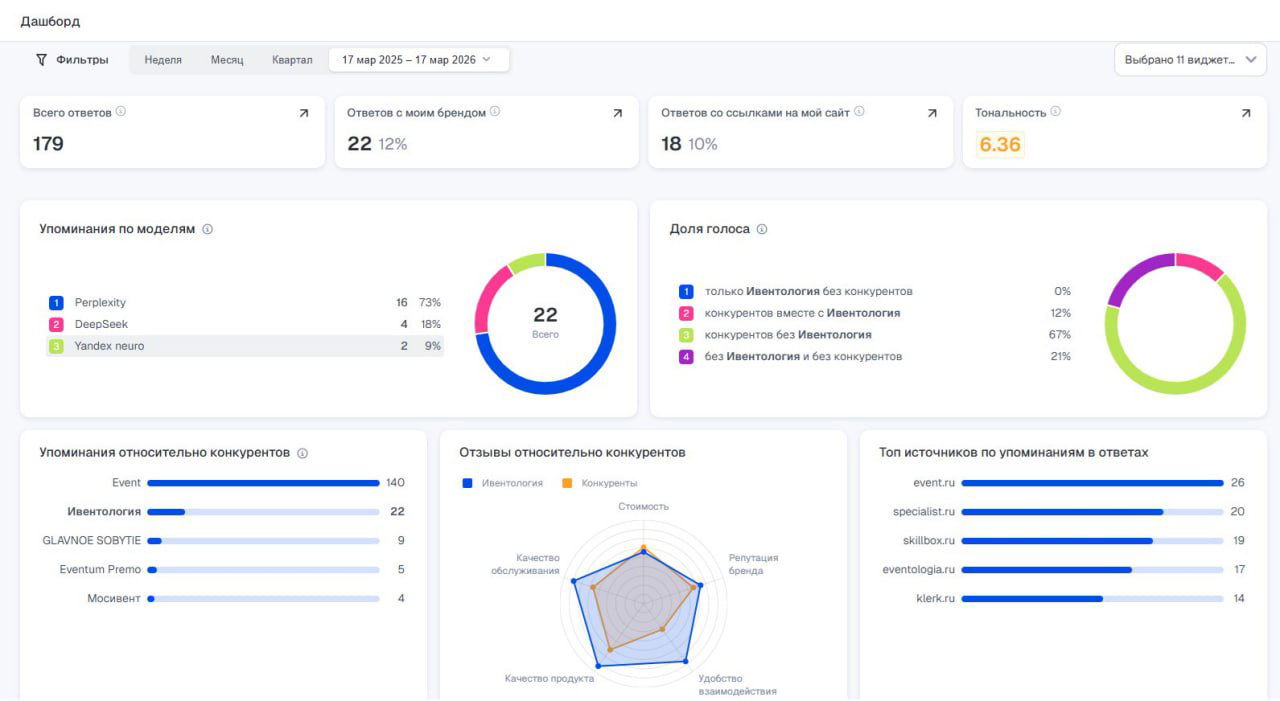Click info icon beside Доля голоса
1280x701 pixels.
762,229
